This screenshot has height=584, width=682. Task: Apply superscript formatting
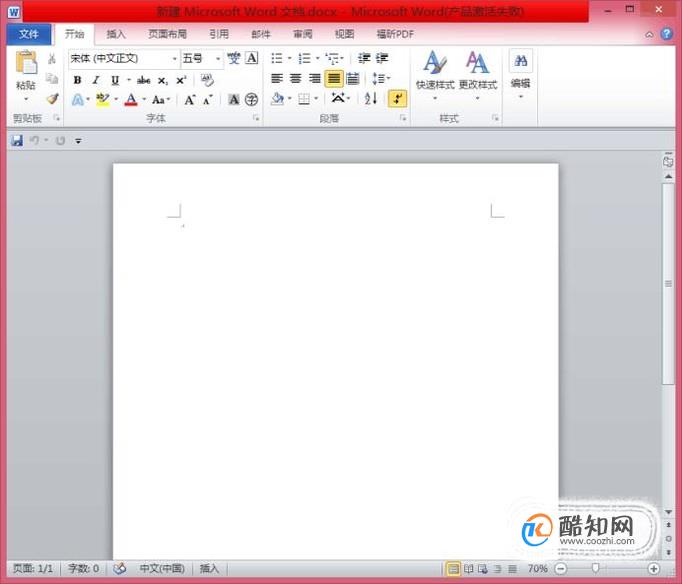[181, 80]
